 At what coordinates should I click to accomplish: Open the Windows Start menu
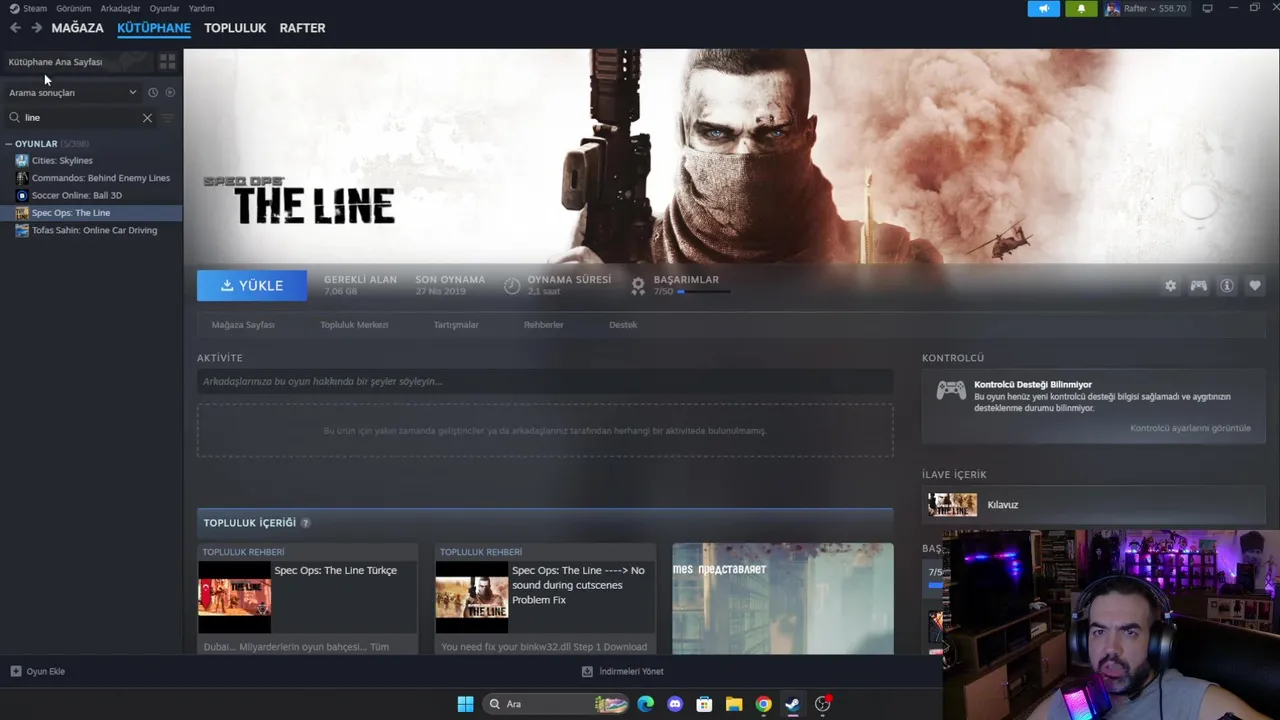click(x=465, y=704)
